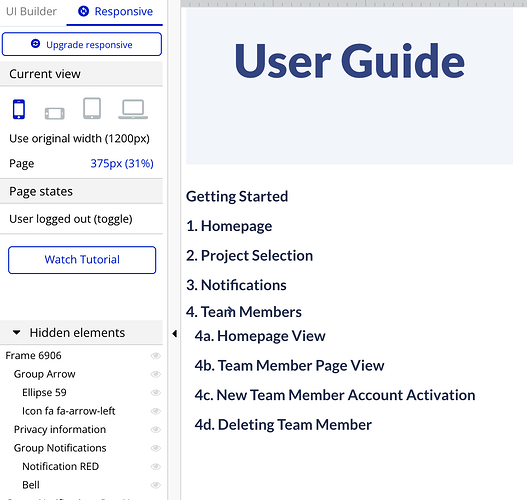The image size is (527, 500).
Task: Show the hidden Group Arrow element
Action: click(x=156, y=374)
